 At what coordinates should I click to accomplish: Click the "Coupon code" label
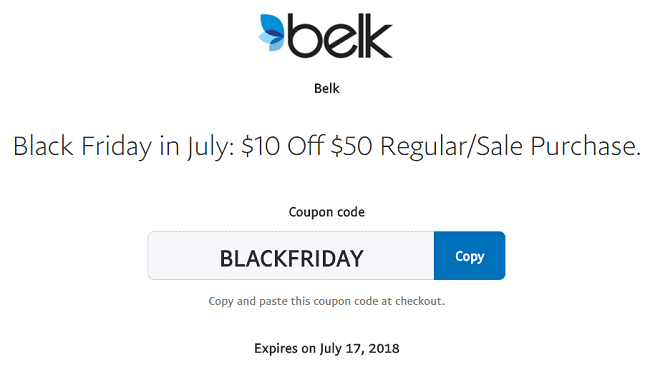[x=327, y=212]
